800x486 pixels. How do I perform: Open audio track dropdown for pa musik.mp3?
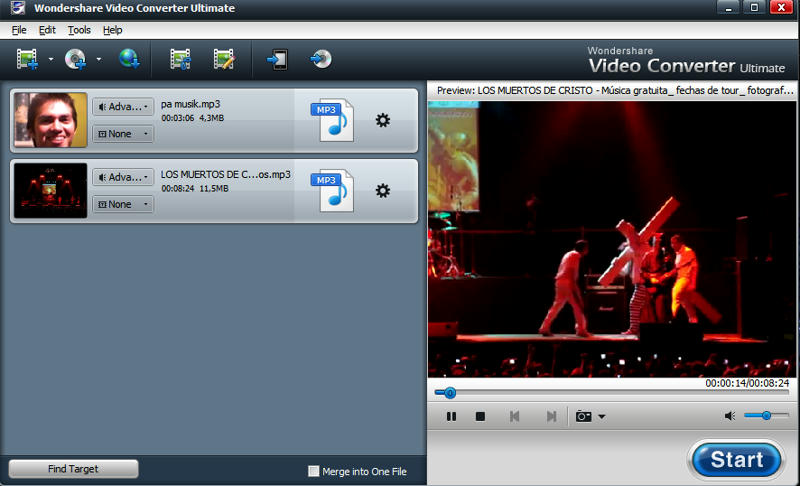tap(123, 107)
